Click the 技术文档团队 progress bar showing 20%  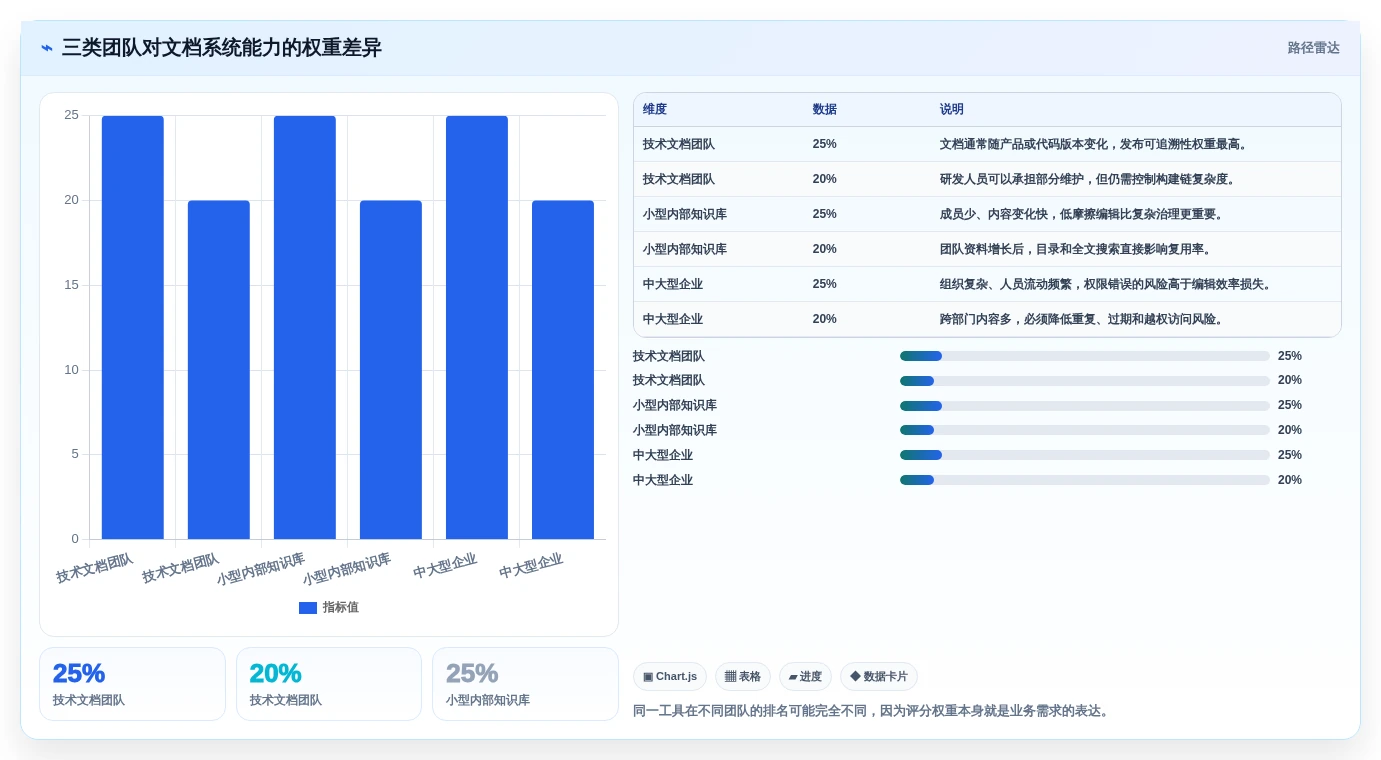click(1085, 381)
